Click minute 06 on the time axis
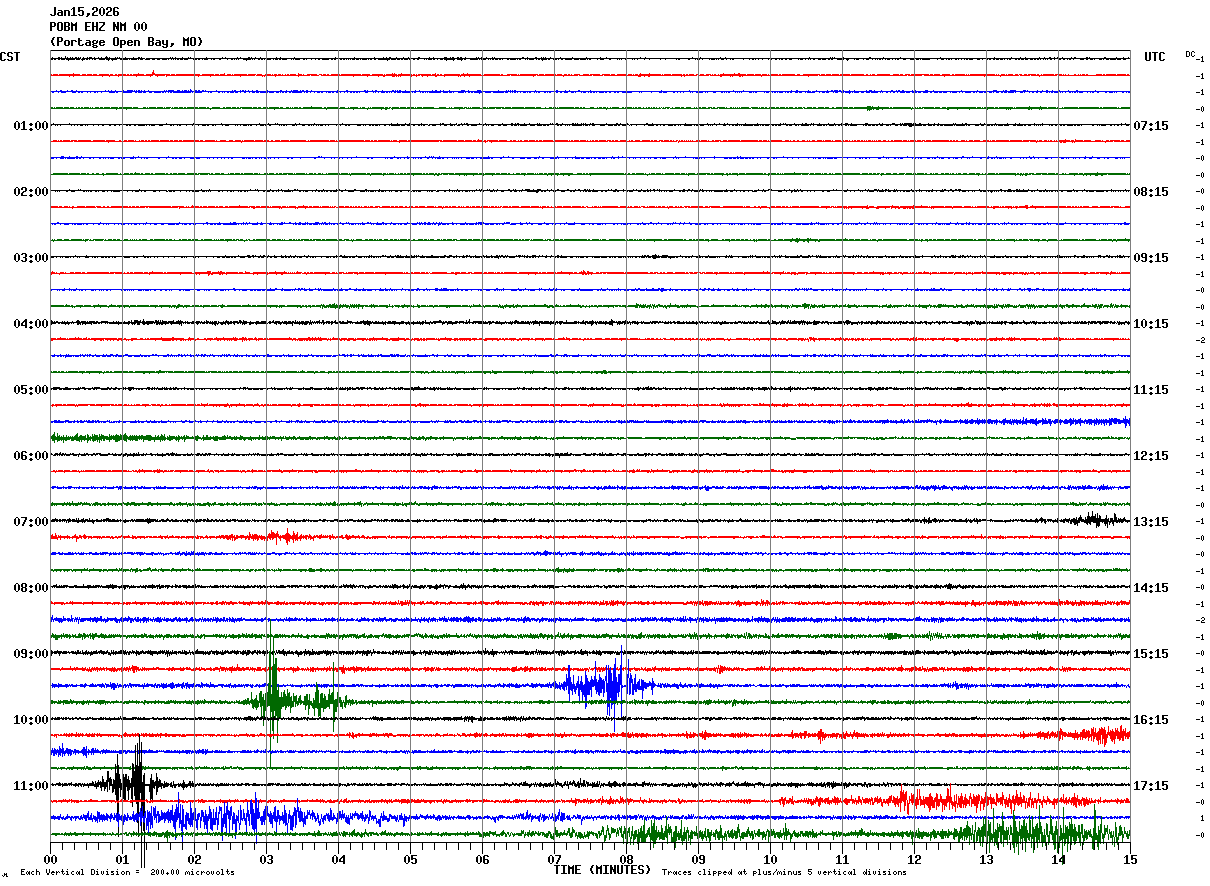Image resolution: width=1210 pixels, height=886 pixels. (482, 859)
